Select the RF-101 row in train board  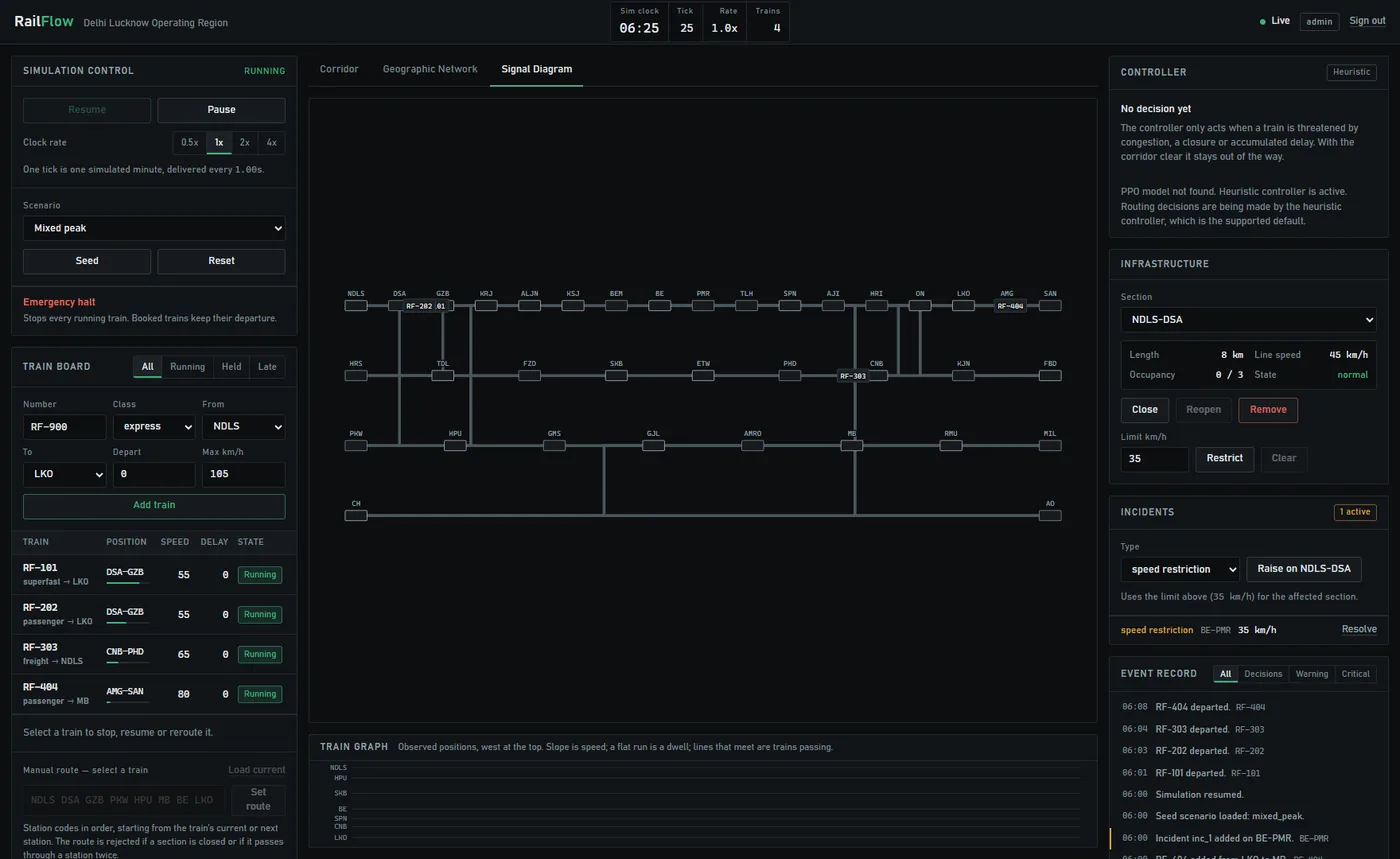(x=154, y=575)
